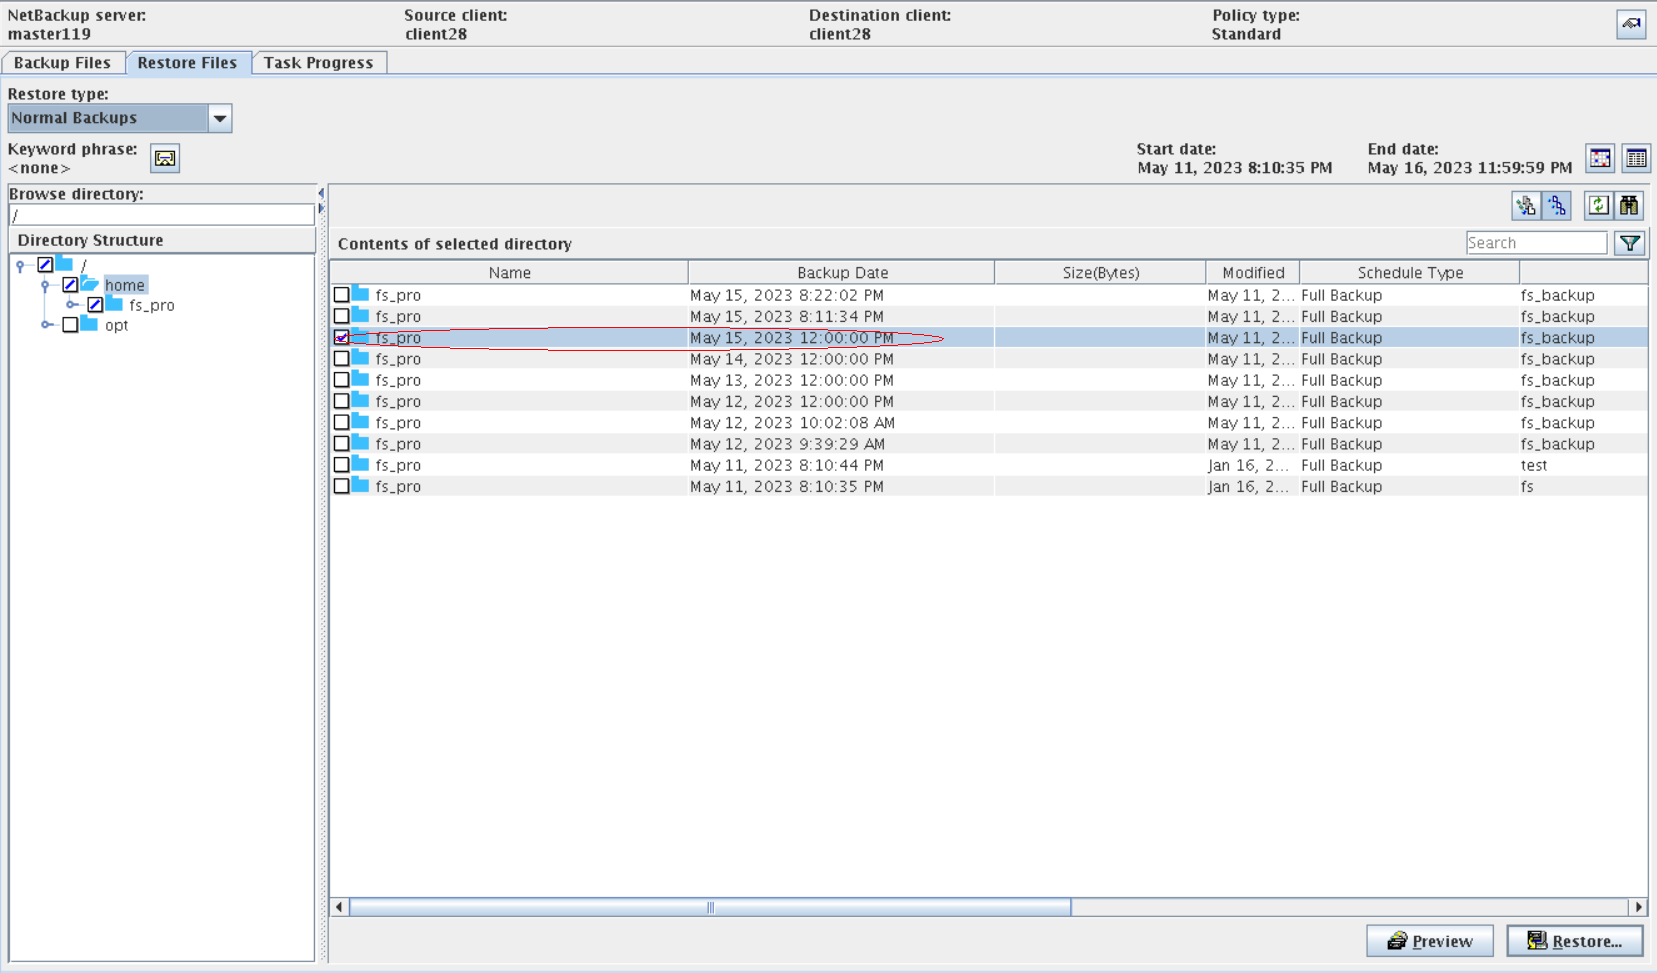Screen dimensions: 1657x973
Task: Uncheck the home folder checkbox
Action: 70,285
